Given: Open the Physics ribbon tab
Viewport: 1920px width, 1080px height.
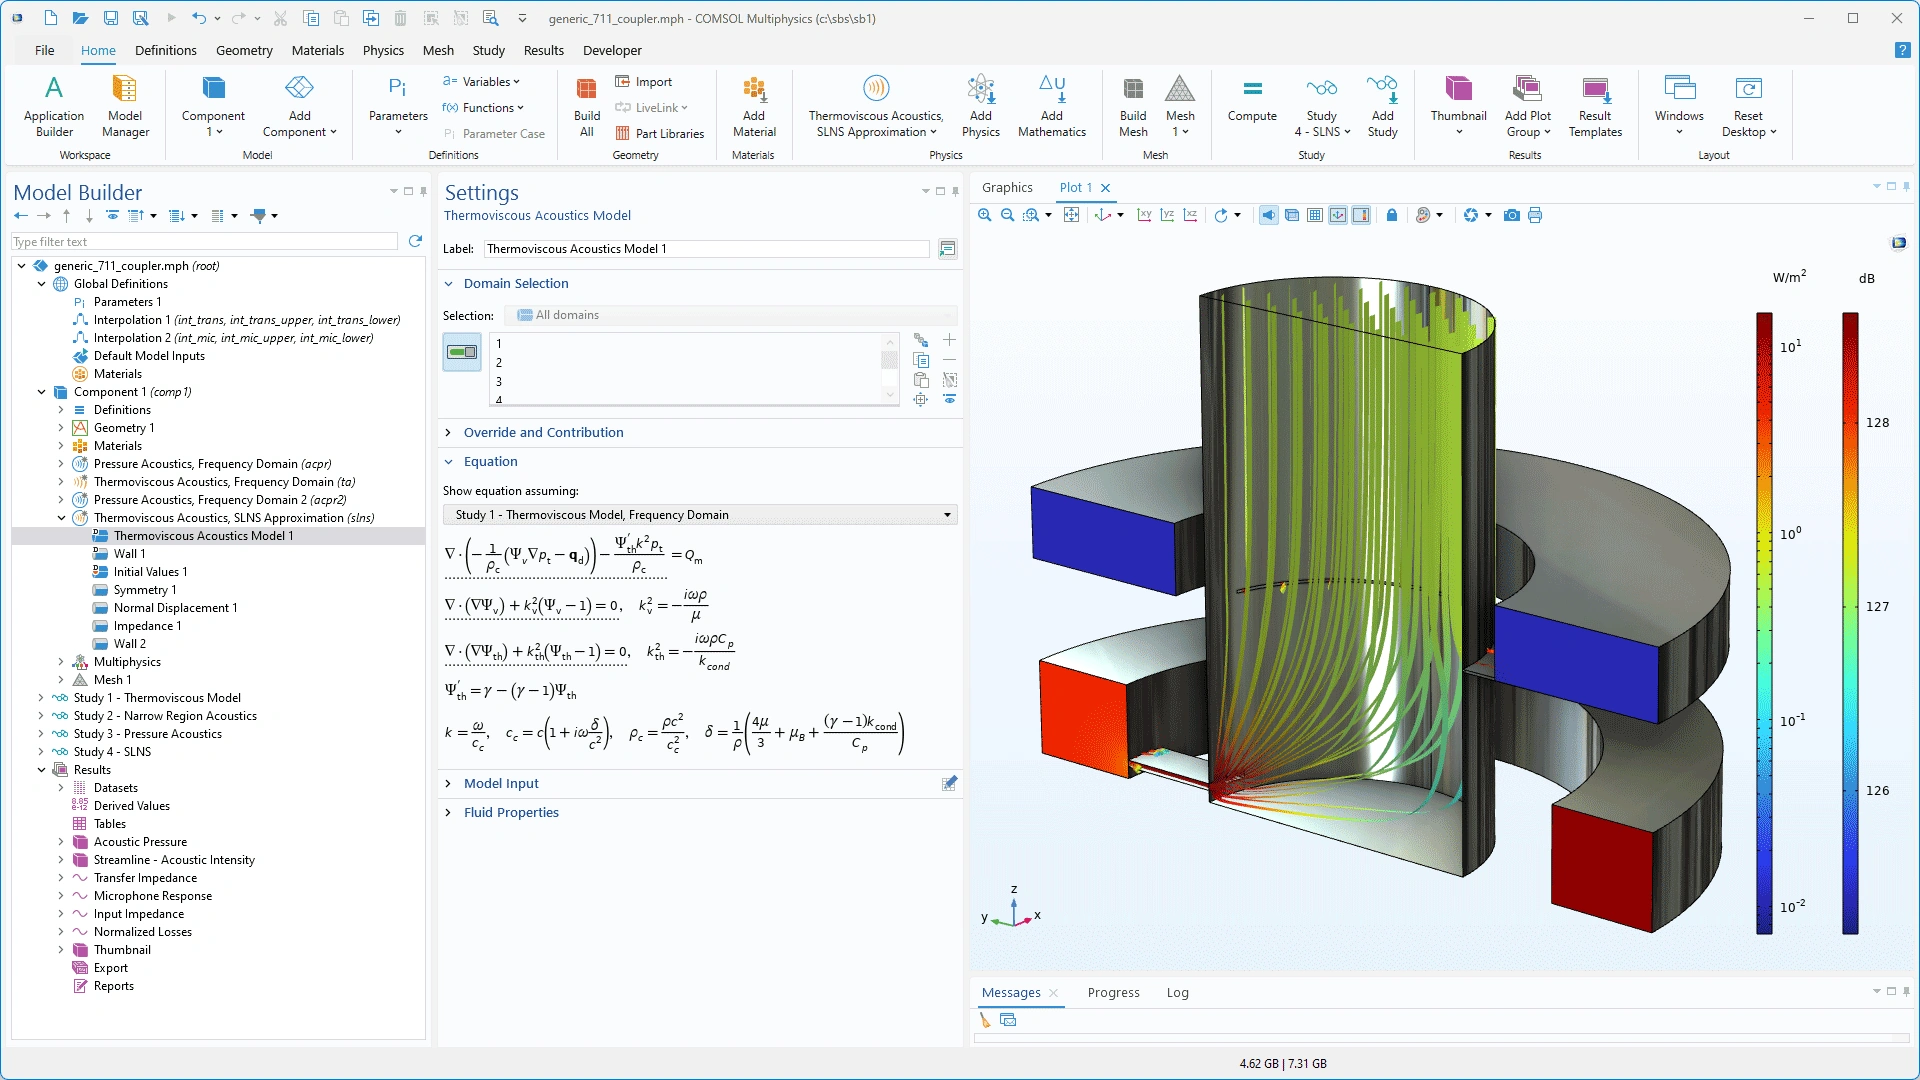Looking at the screenshot, I should point(383,50).
